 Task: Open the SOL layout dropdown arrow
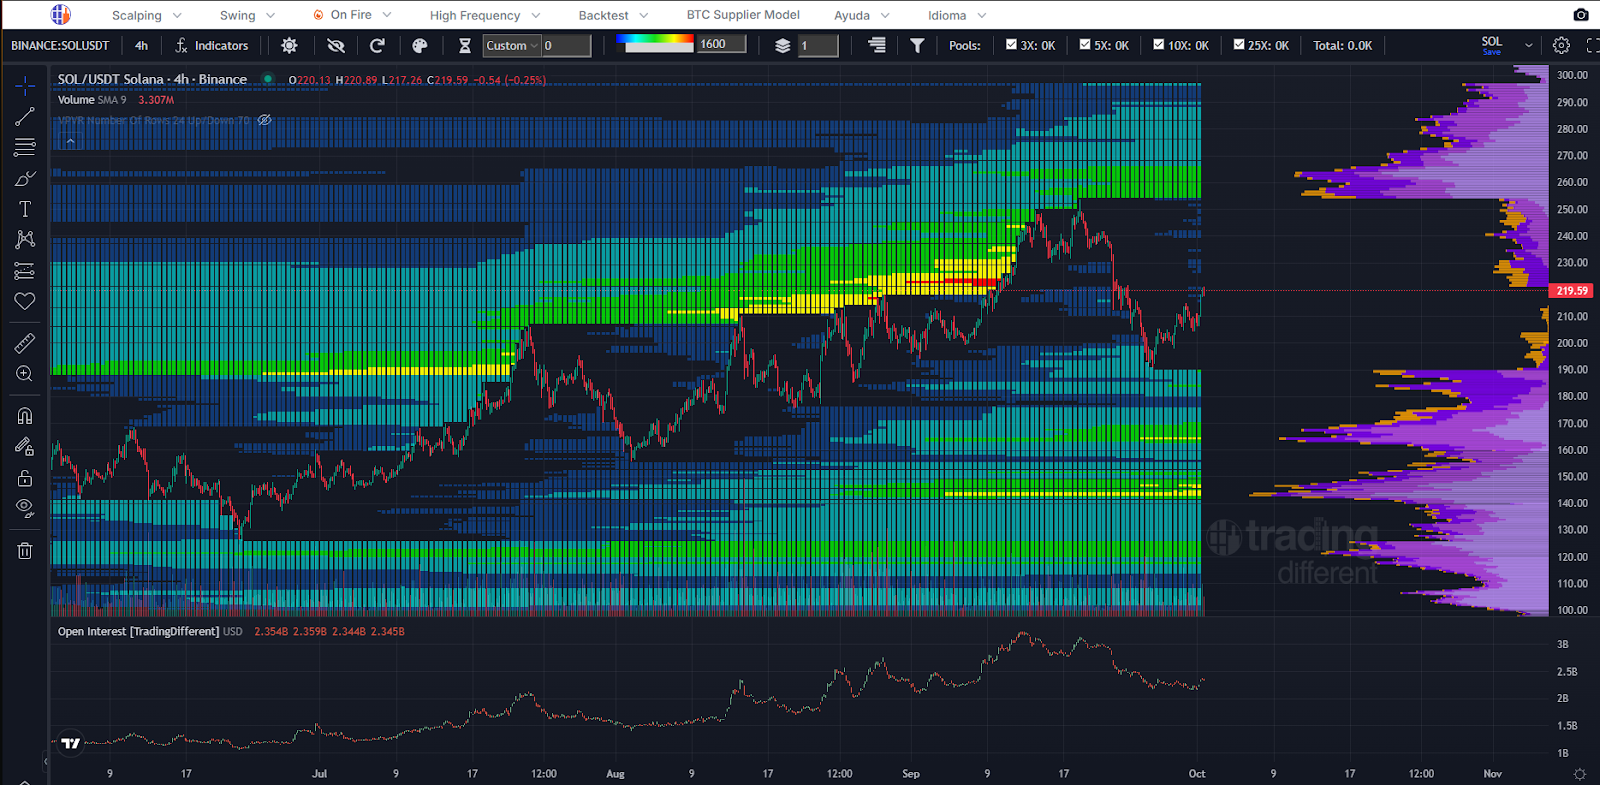(x=1528, y=46)
